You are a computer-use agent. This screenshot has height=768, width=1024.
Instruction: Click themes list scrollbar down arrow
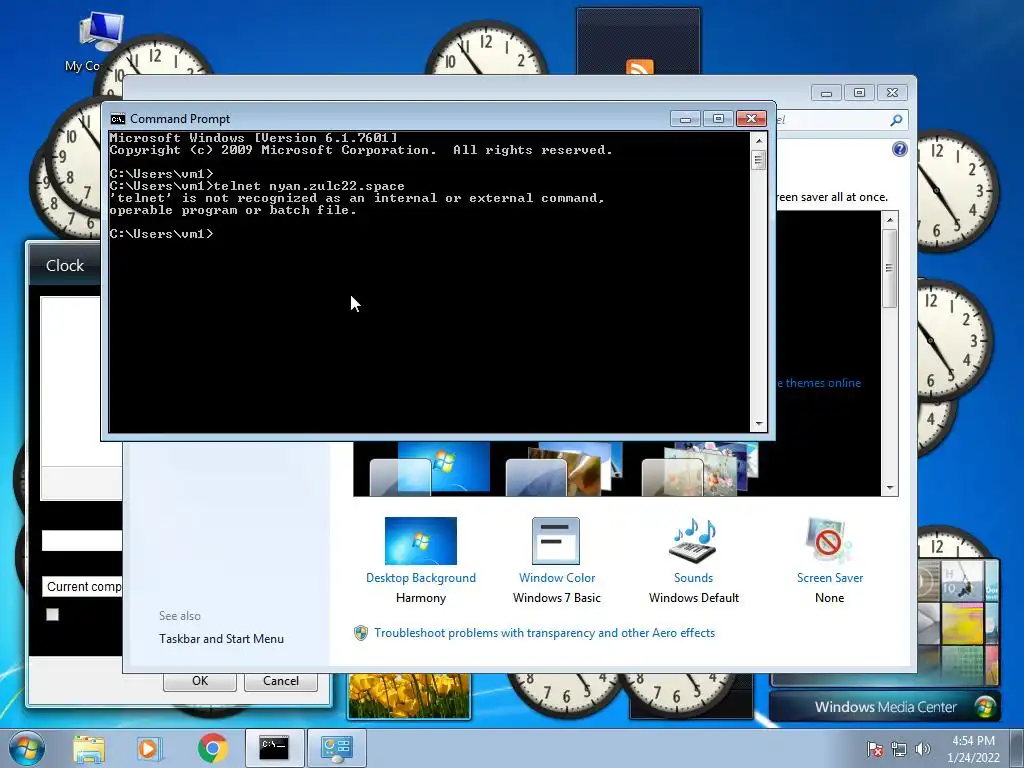(889, 488)
